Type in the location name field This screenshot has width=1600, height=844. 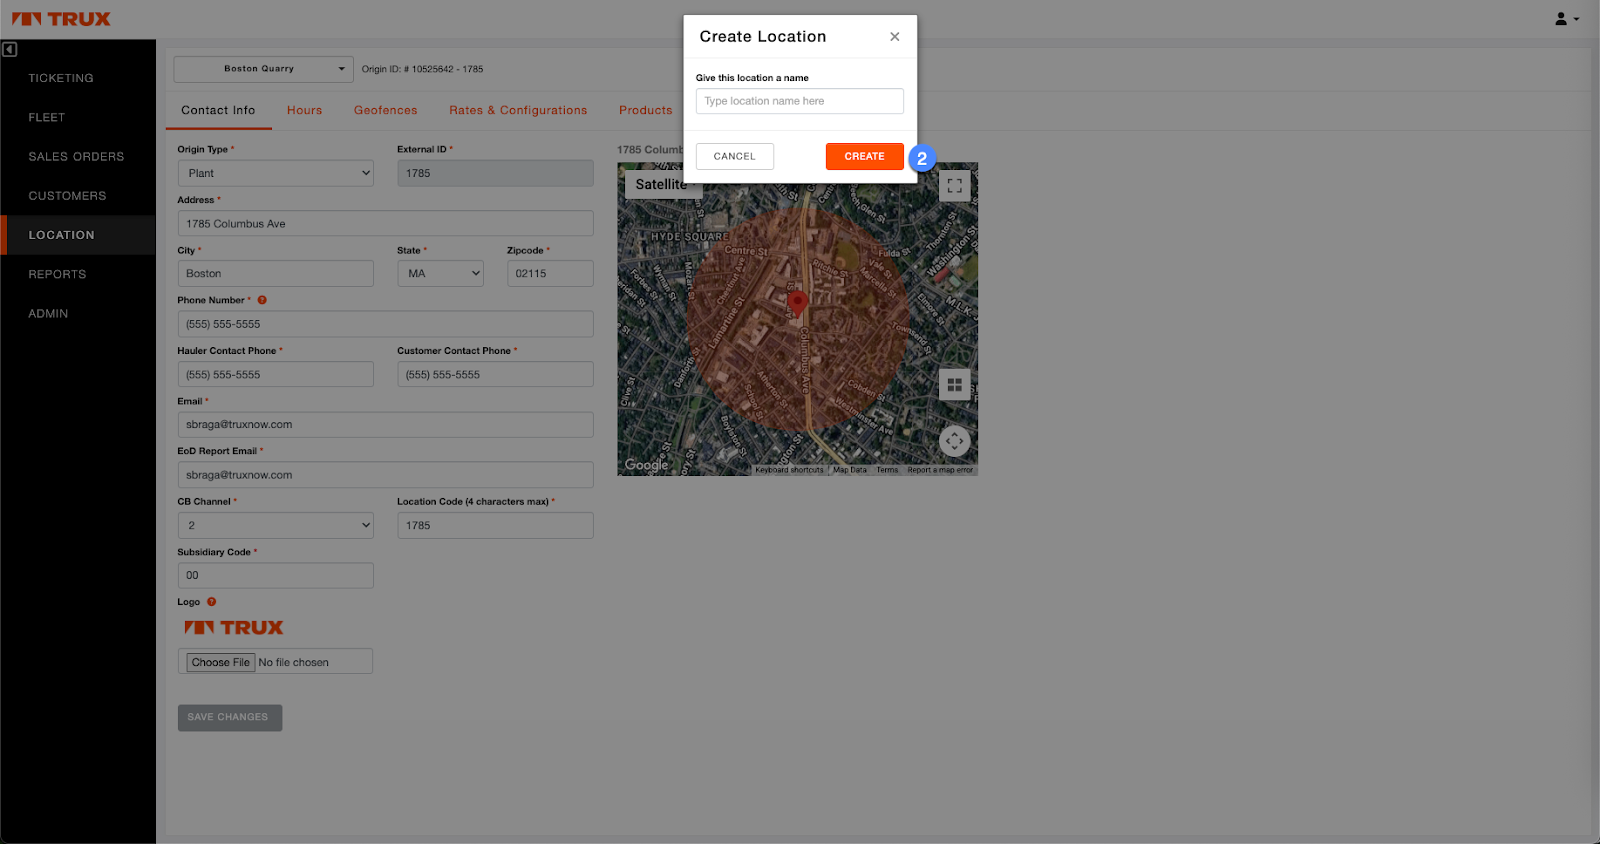point(799,101)
